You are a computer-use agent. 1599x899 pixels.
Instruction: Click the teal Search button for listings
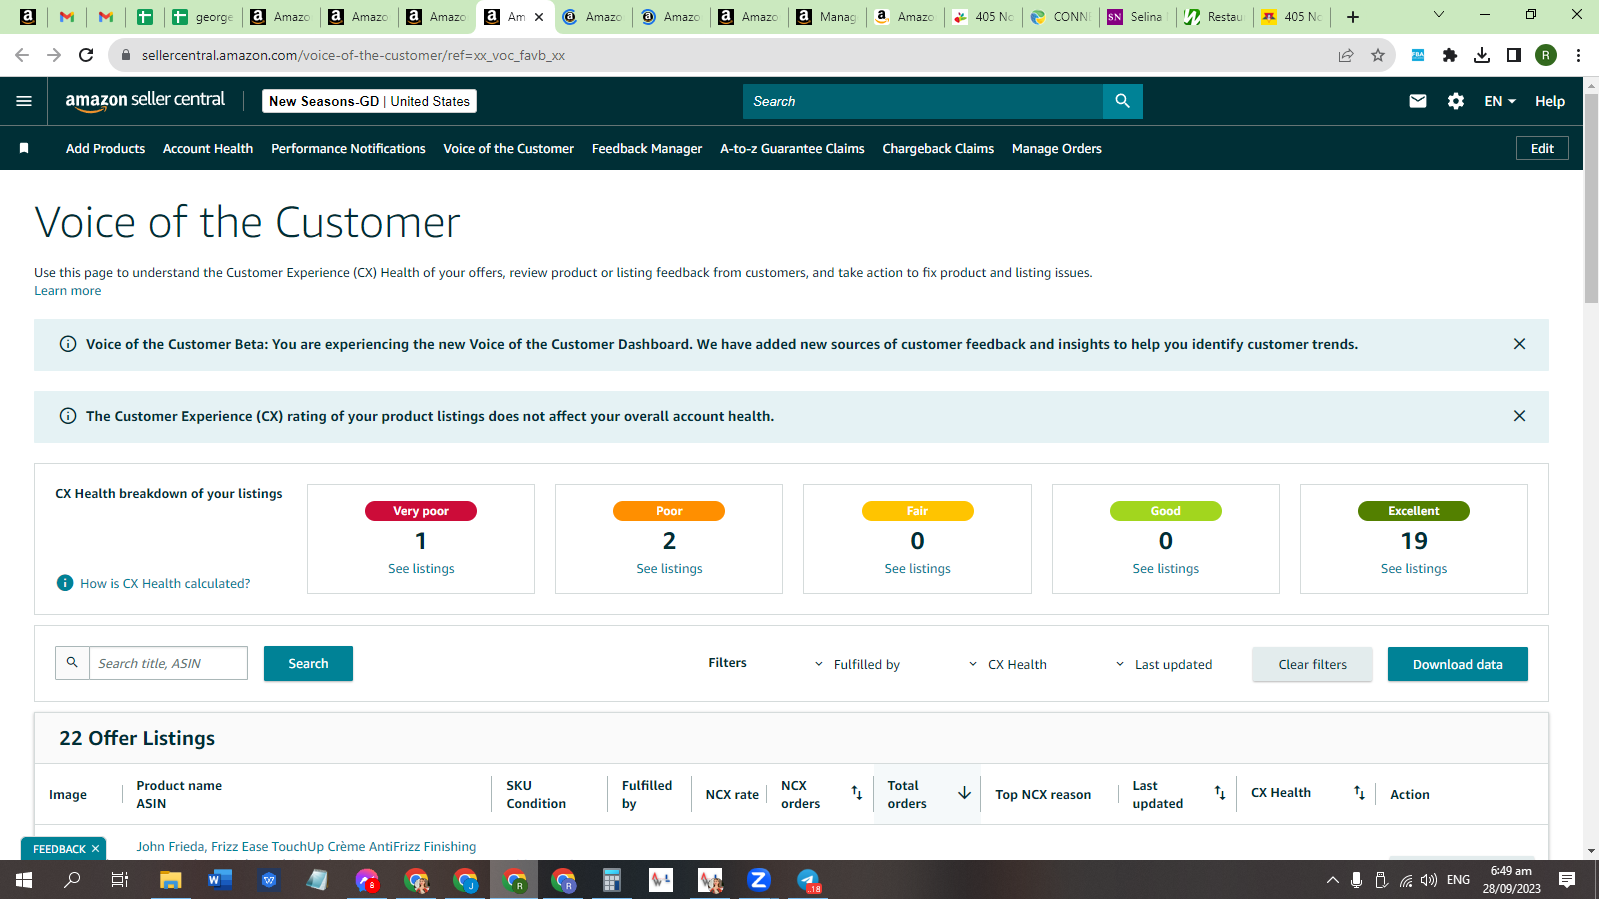tap(308, 663)
